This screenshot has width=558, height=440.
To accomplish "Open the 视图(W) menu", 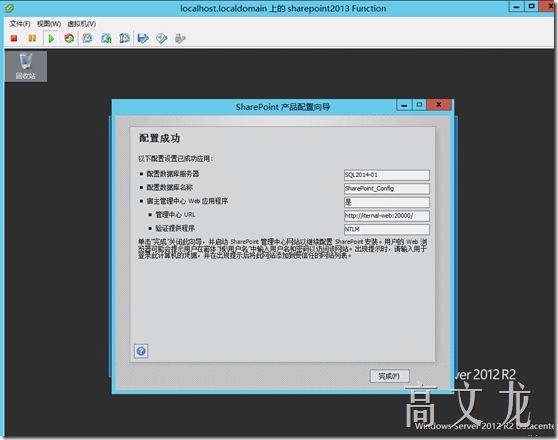I will (x=49, y=24).
